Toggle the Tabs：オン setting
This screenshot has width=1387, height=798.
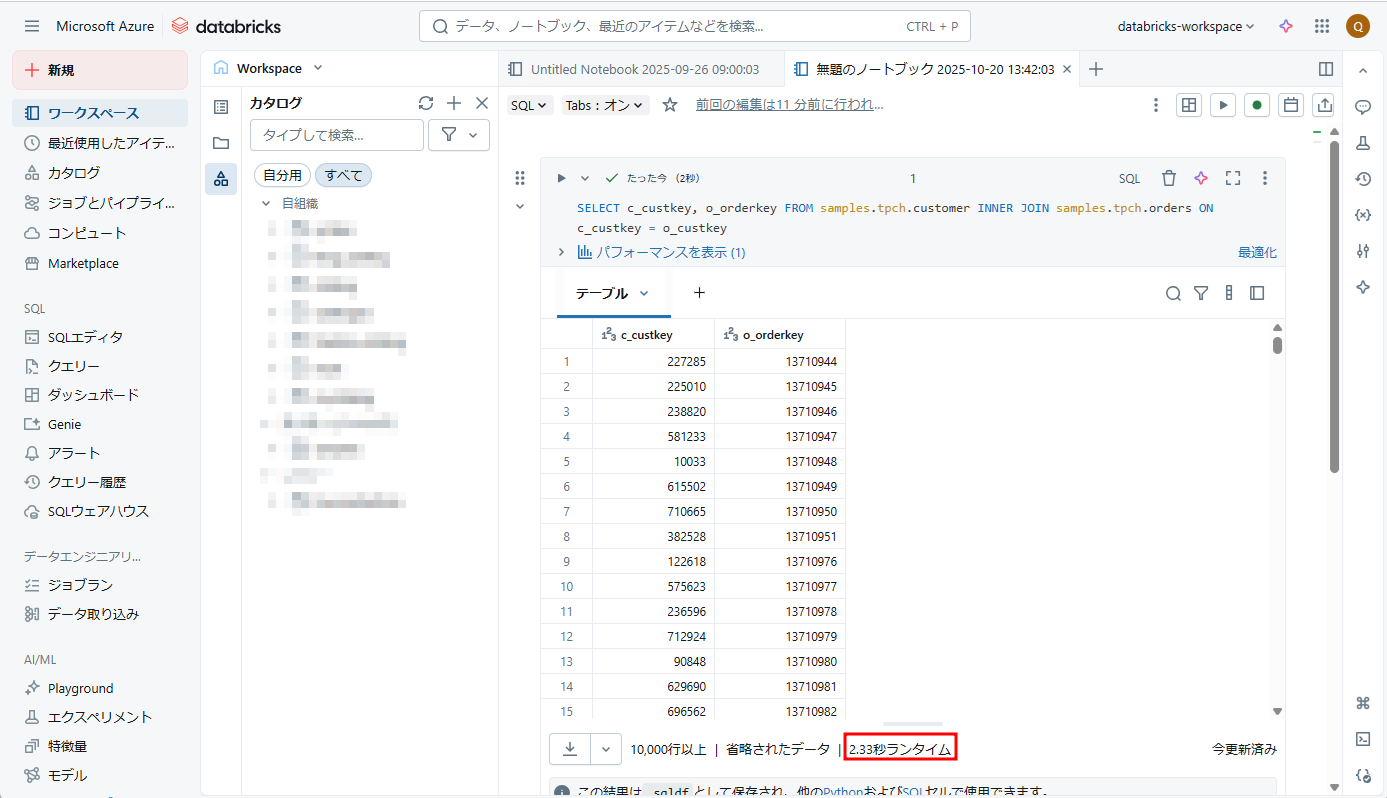[605, 105]
